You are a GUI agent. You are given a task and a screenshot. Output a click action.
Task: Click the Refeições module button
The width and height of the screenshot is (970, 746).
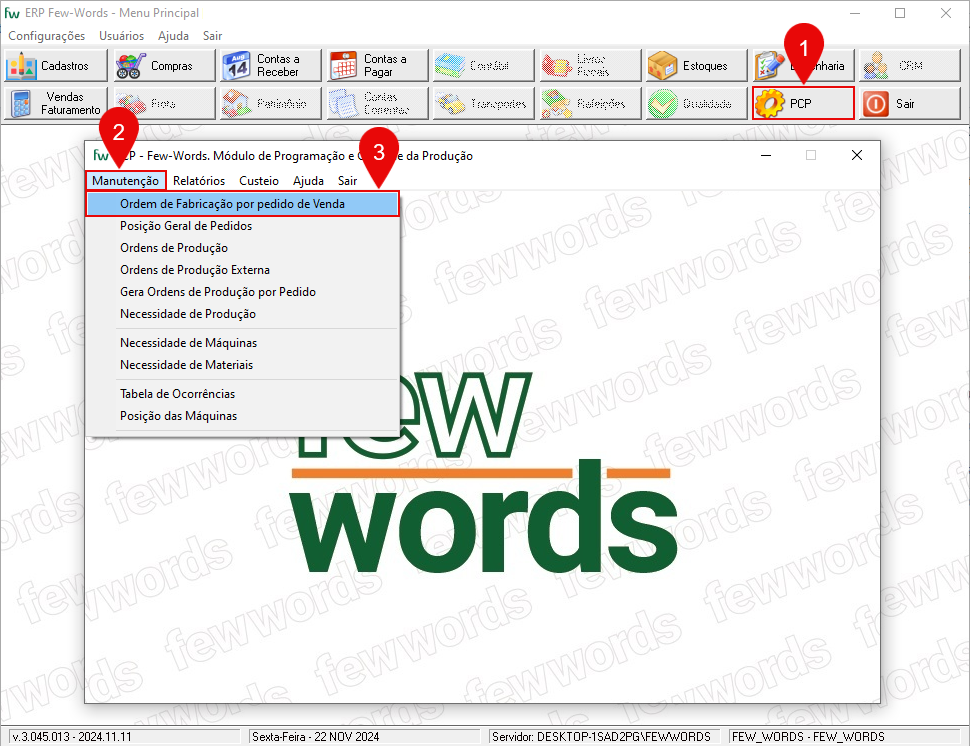click(x=590, y=103)
